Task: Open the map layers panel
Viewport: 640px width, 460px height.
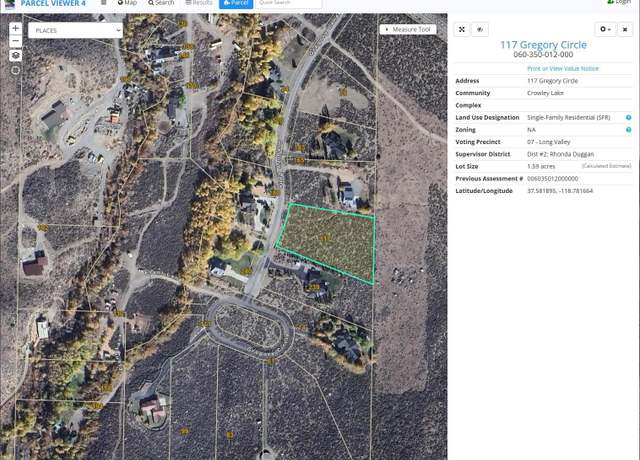Action: tap(16, 55)
